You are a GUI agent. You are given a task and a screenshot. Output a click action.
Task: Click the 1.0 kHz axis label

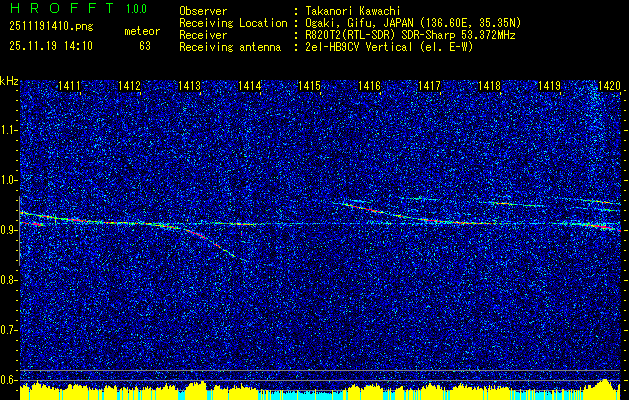(8, 180)
